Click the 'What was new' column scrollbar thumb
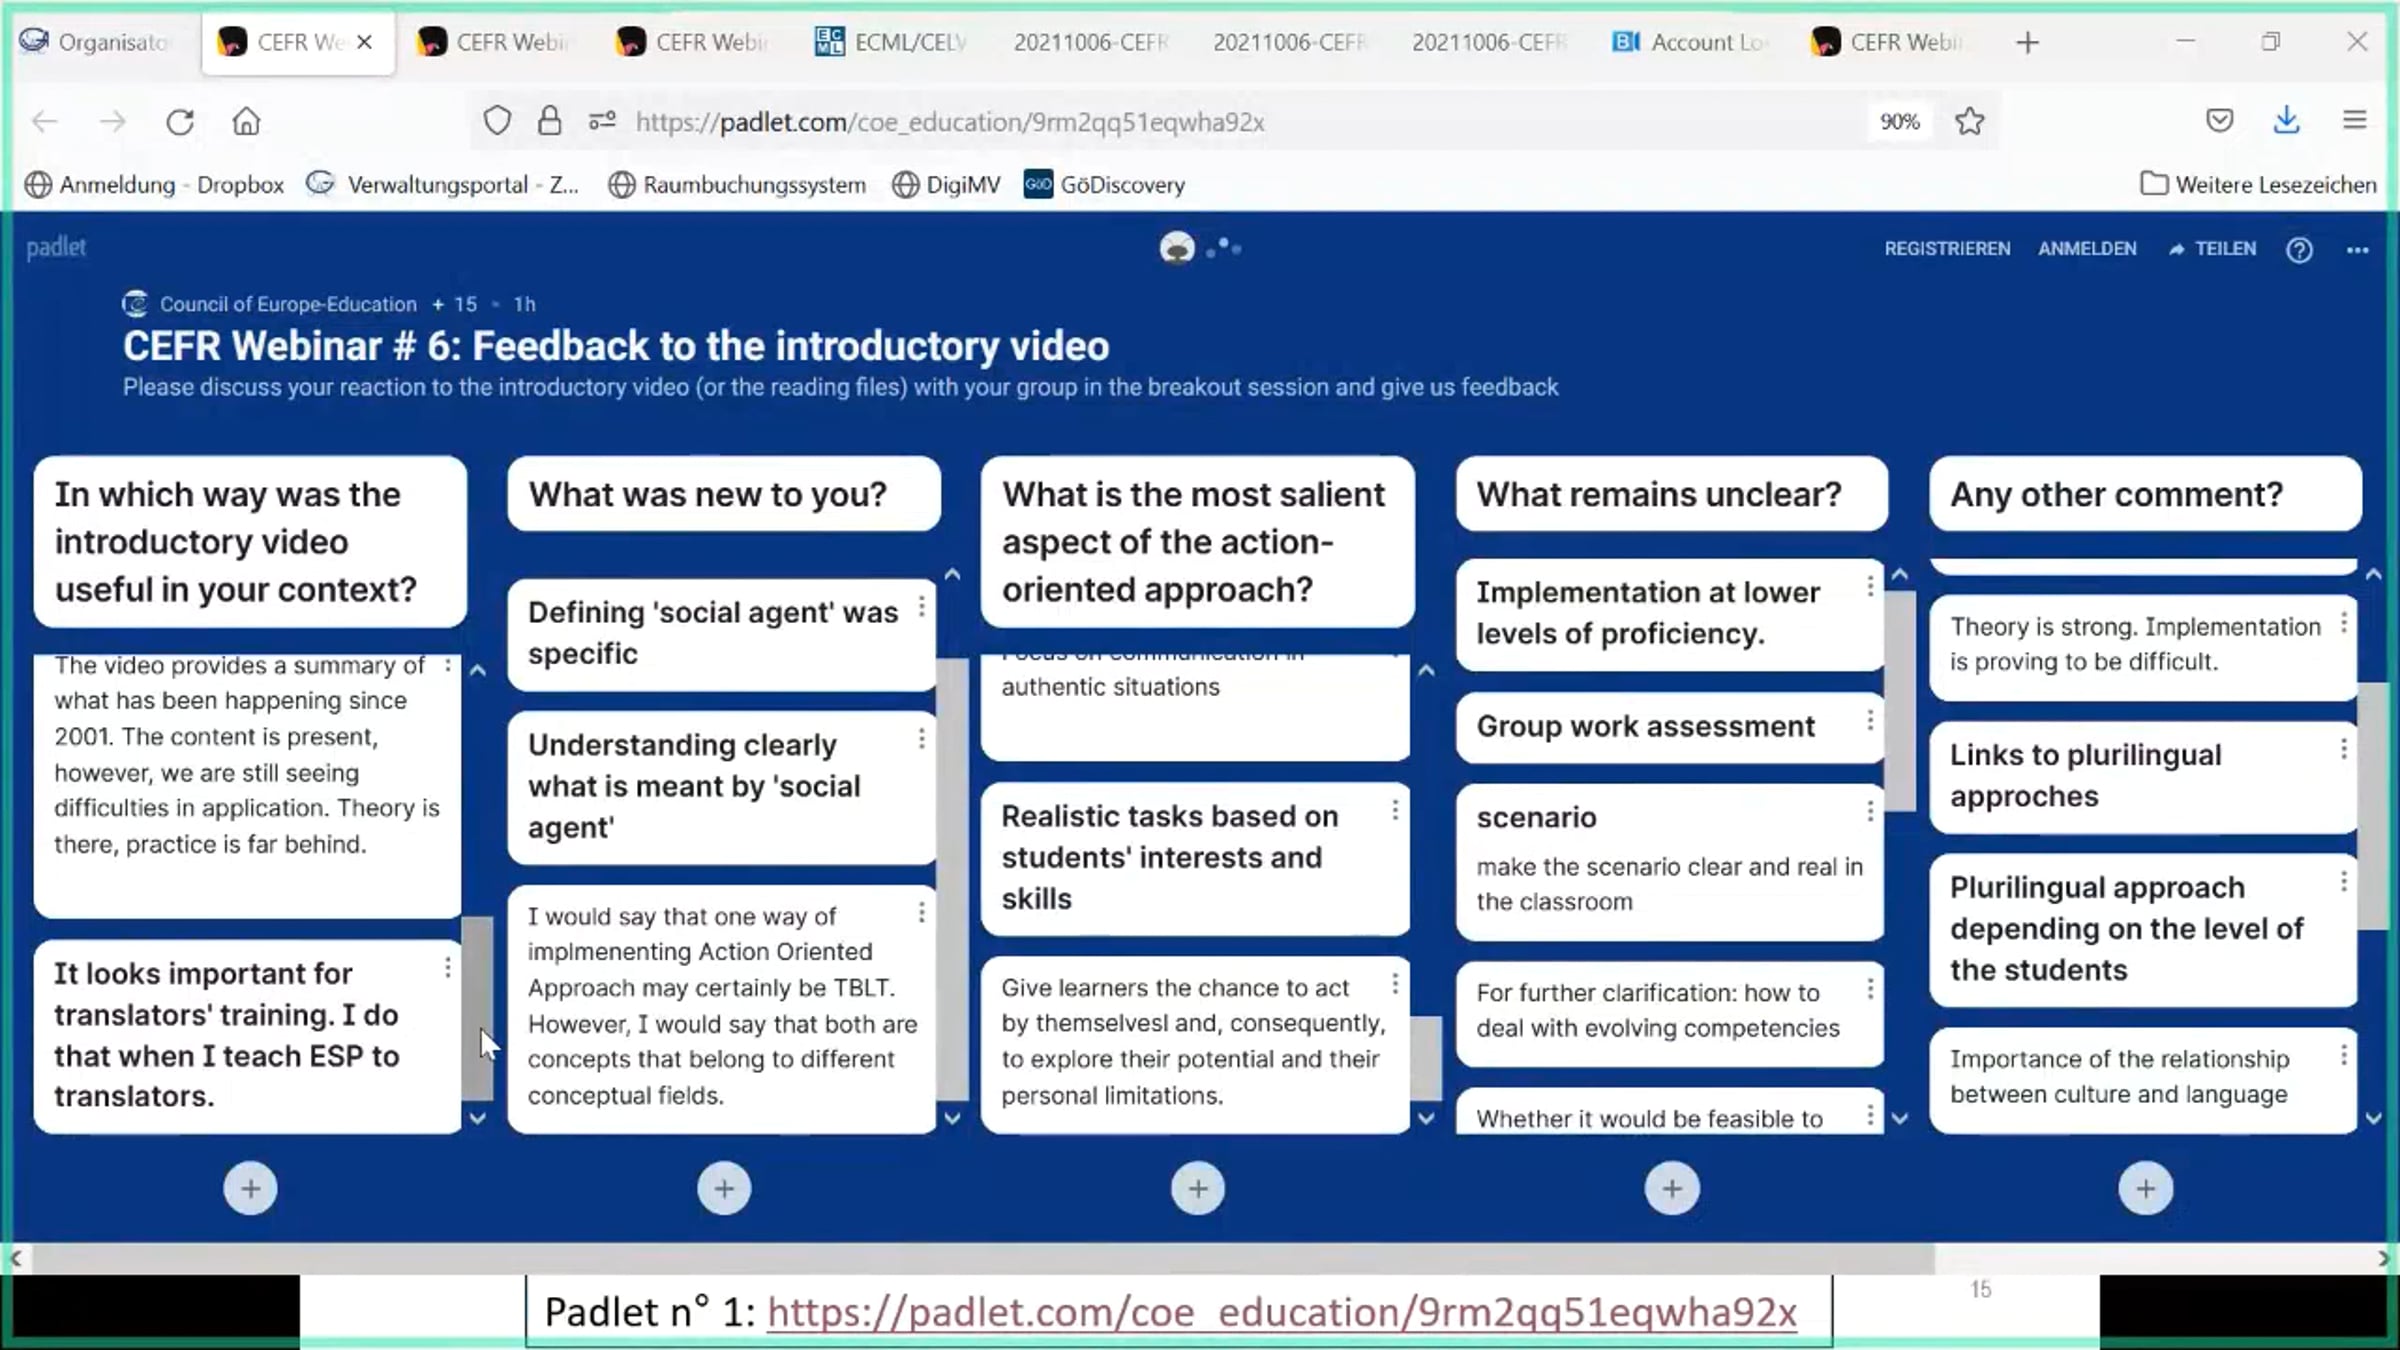The width and height of the screenshot is (2400, 1350). pyautogui.click(x=952, y=880)
